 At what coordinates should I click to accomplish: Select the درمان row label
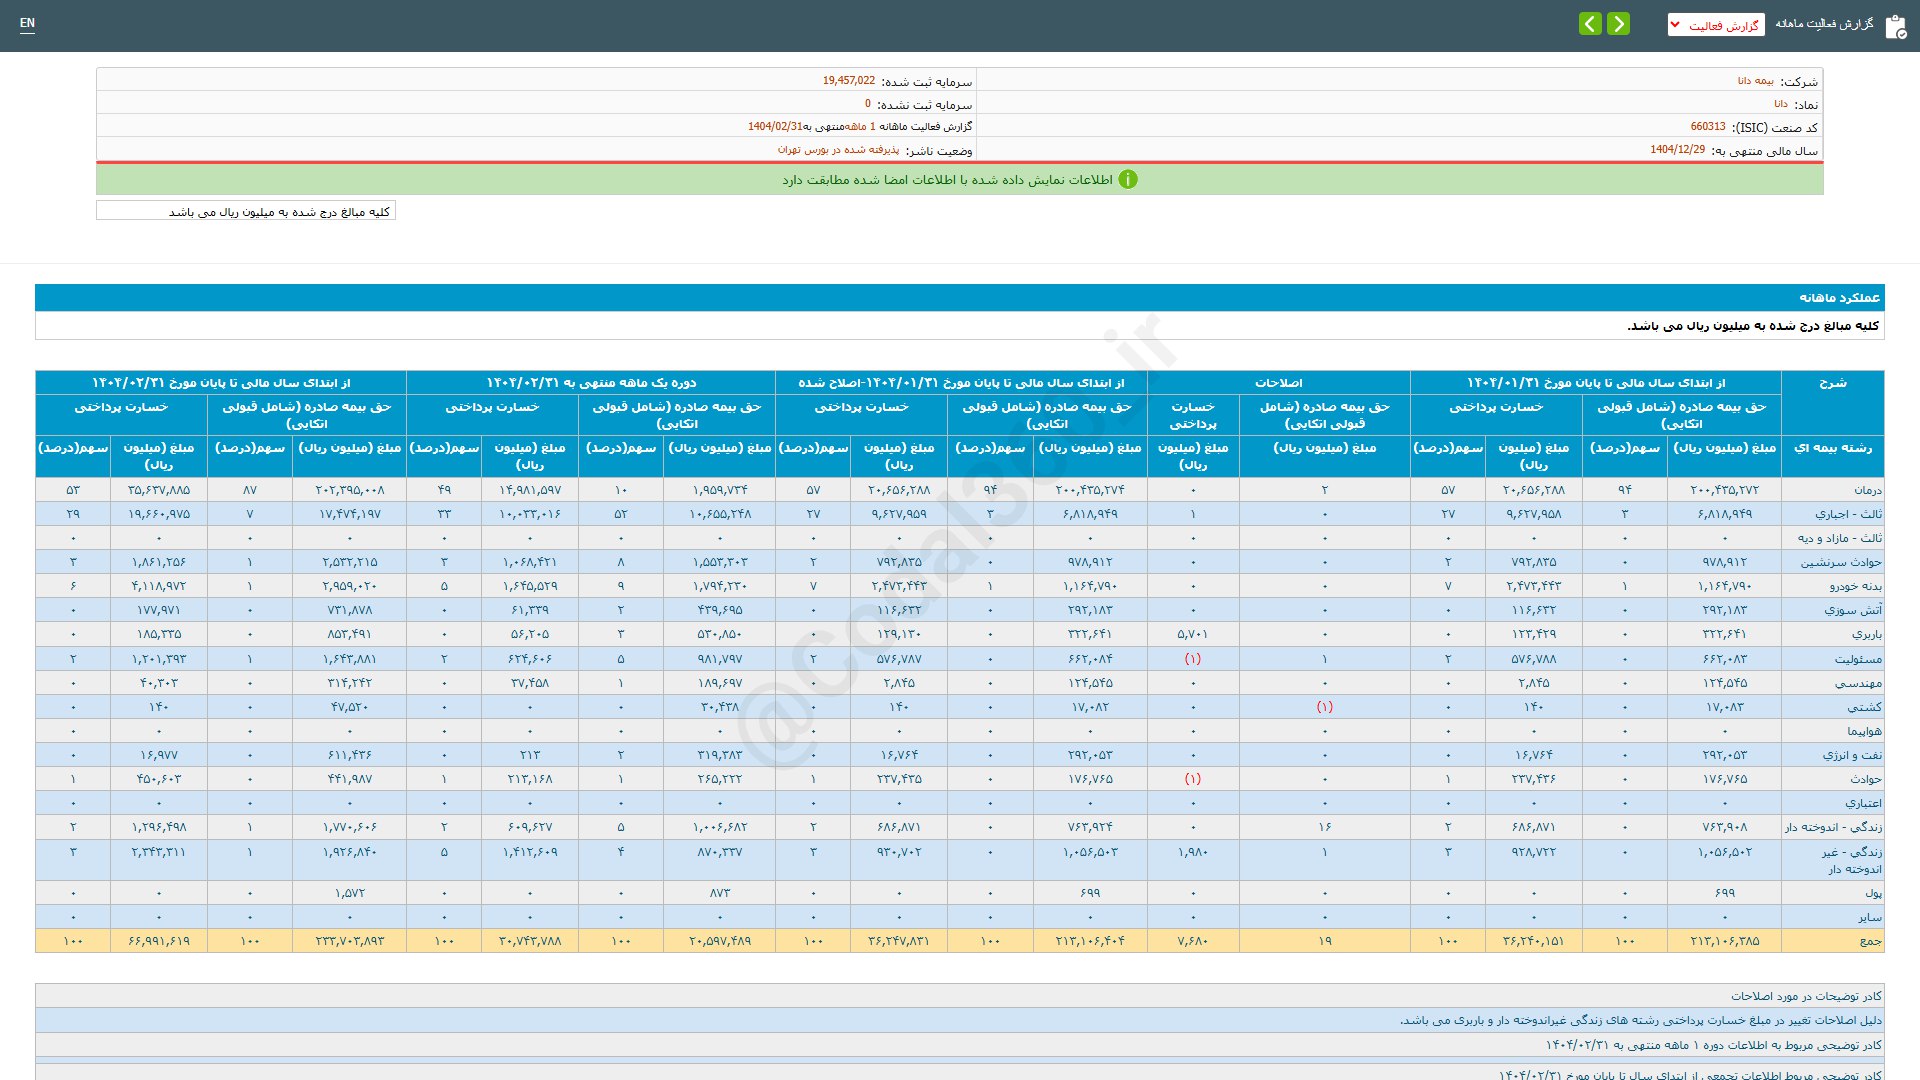pyautogui.click(x=1867, y=490)
